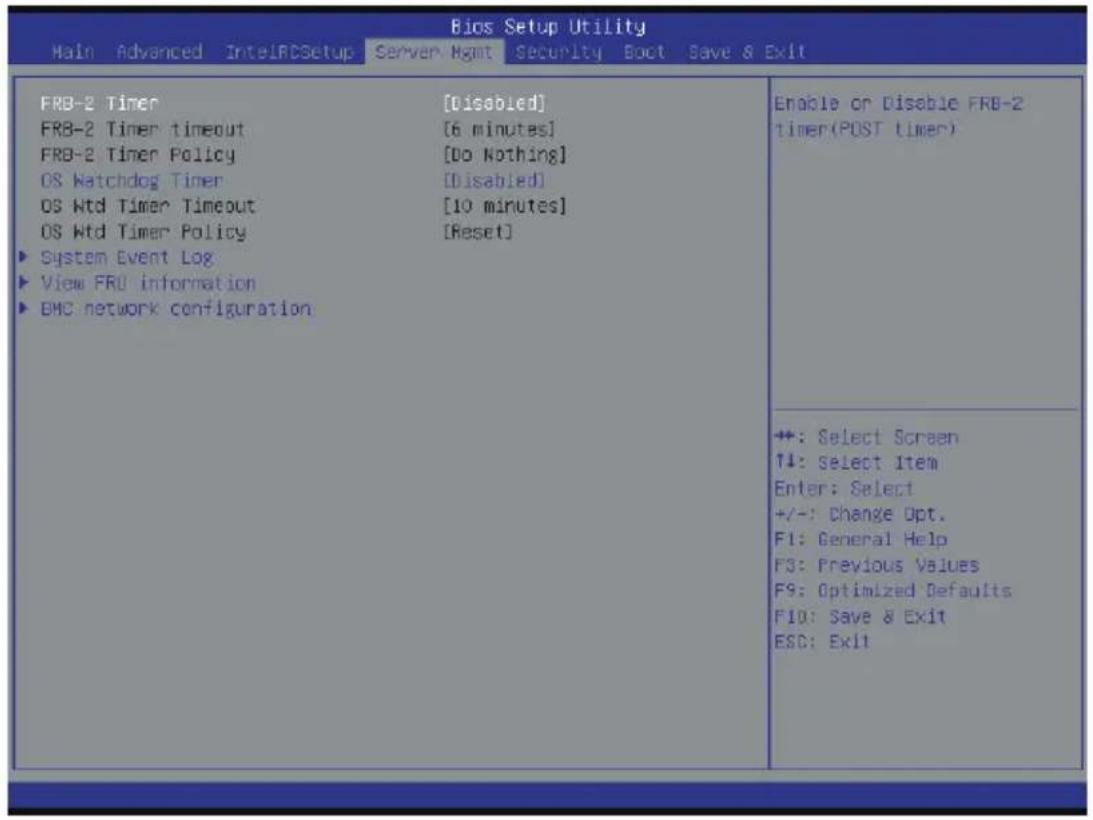The image size is (1093, 820).
Task: Change FRB-2 Timer [Disabled] value
Action: [494, 103]
